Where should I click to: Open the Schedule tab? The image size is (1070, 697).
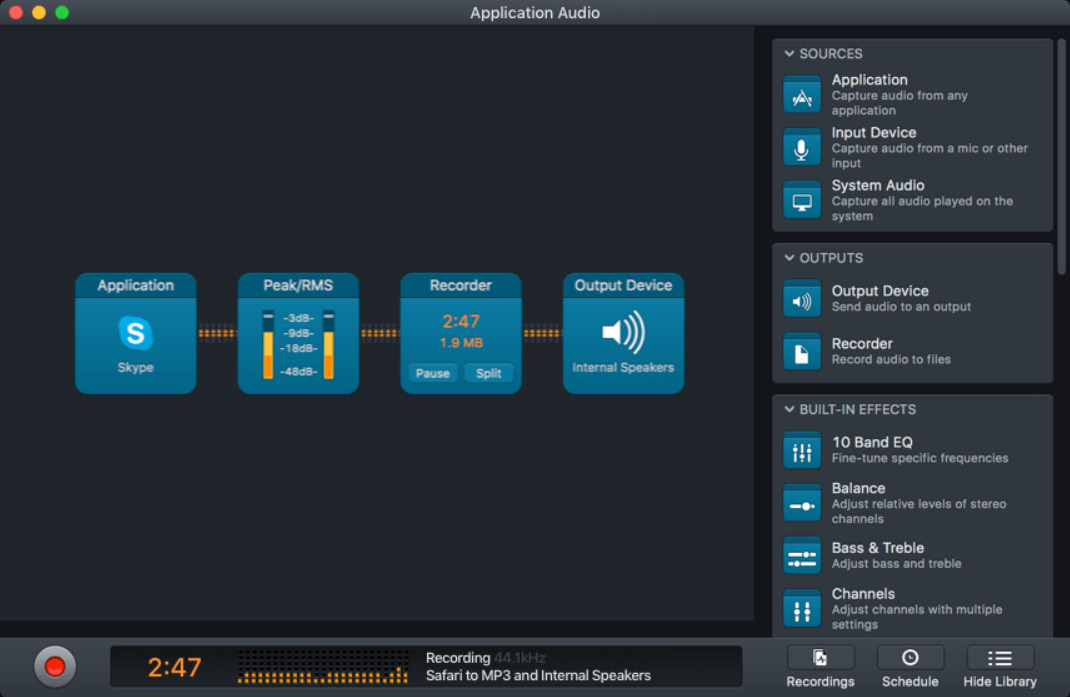click(x=910, y=667)
